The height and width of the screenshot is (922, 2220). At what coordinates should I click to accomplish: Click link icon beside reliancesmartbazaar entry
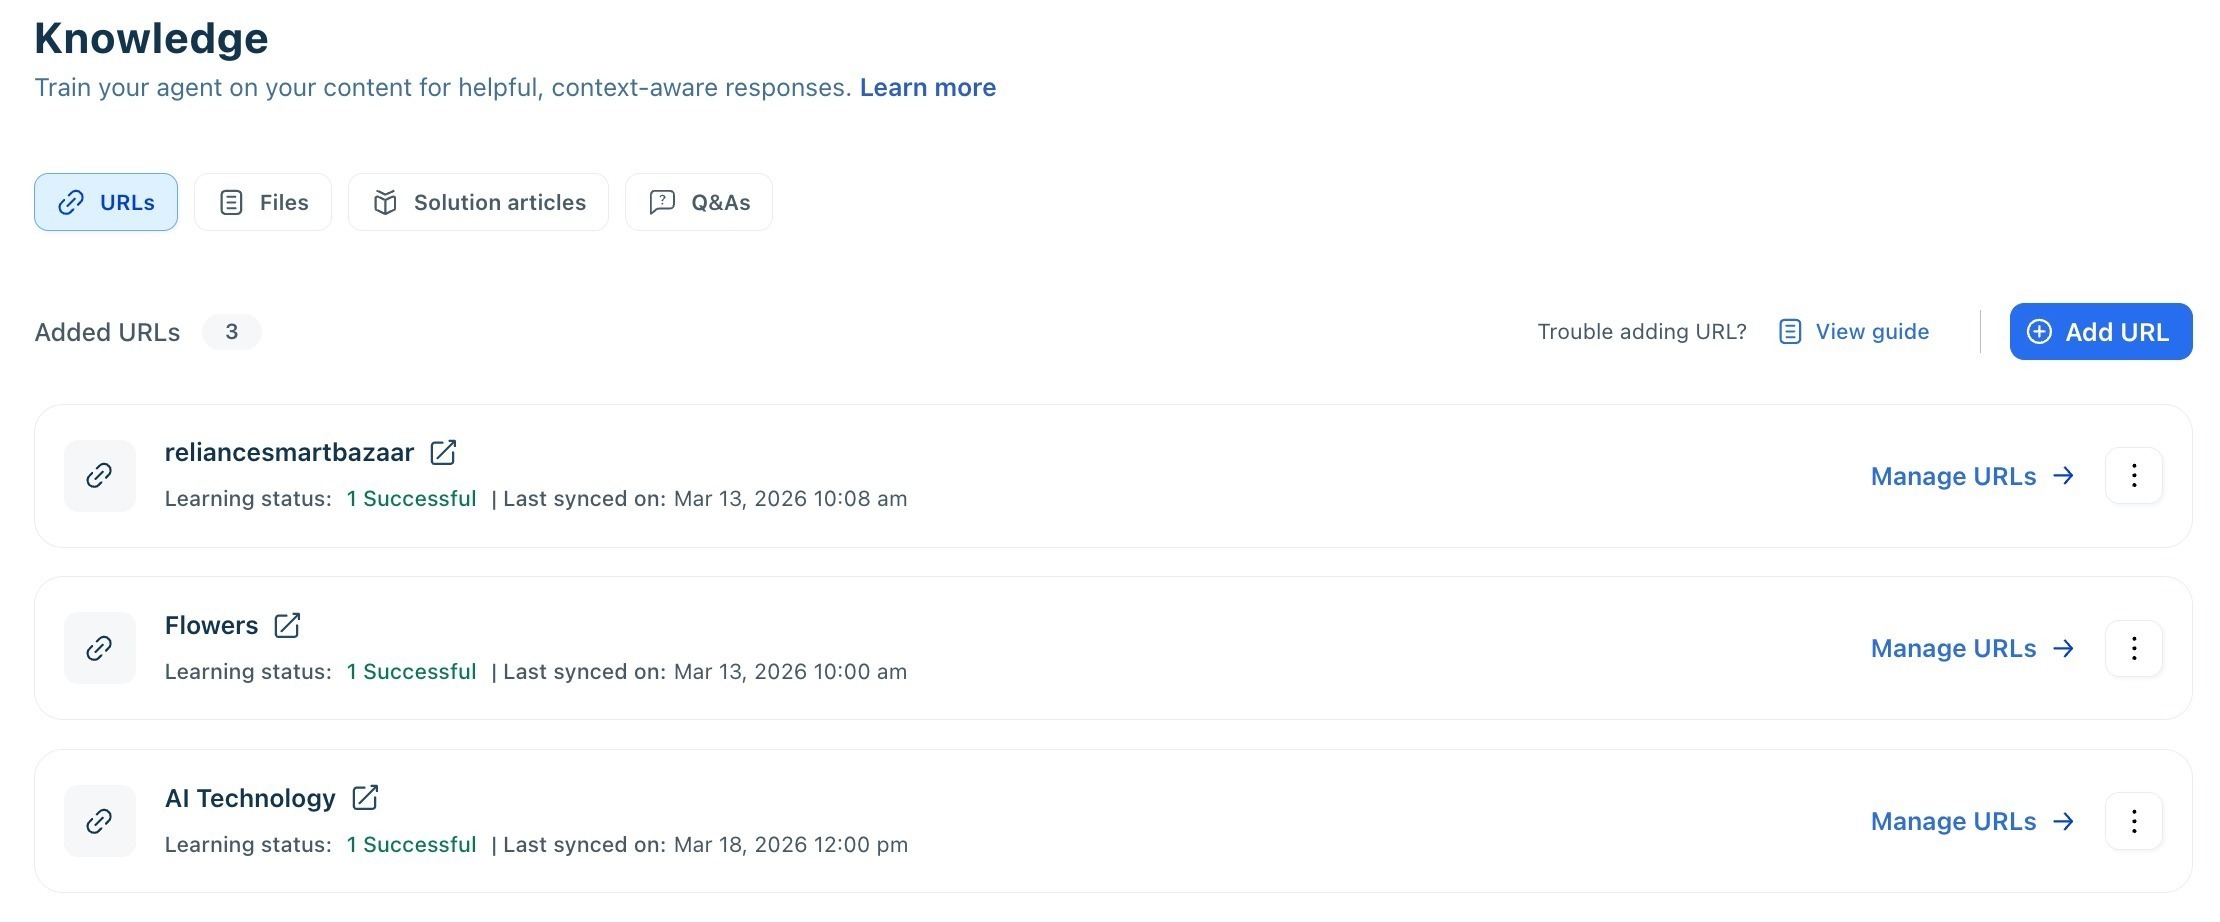click(100, 476)
